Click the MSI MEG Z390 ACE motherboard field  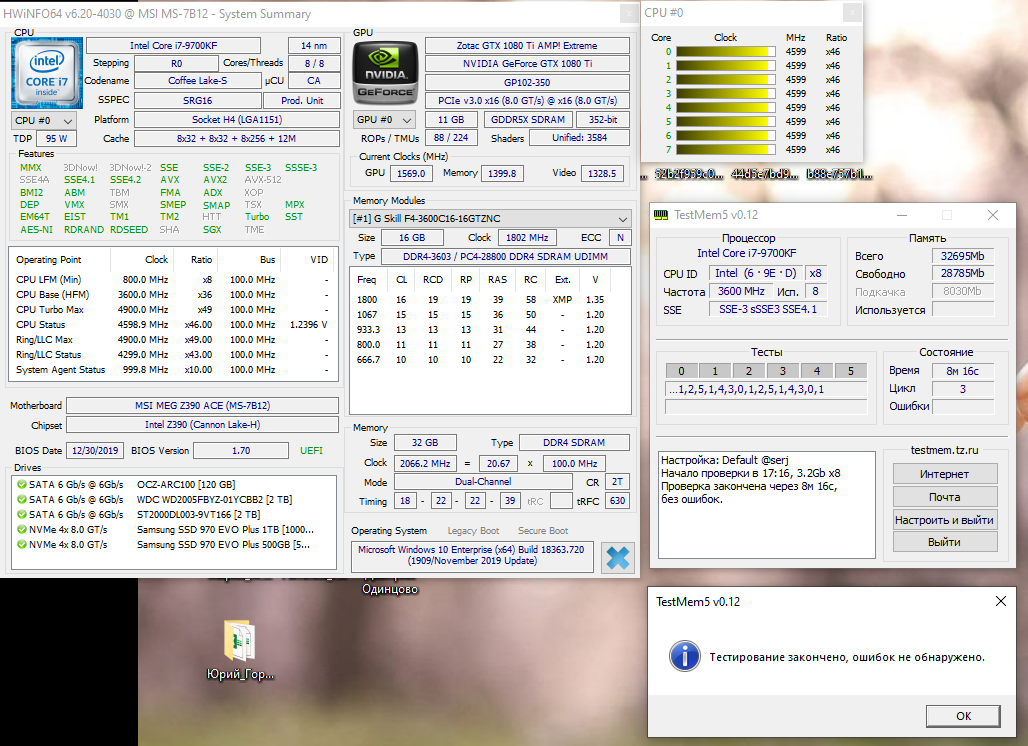[203, 405]
